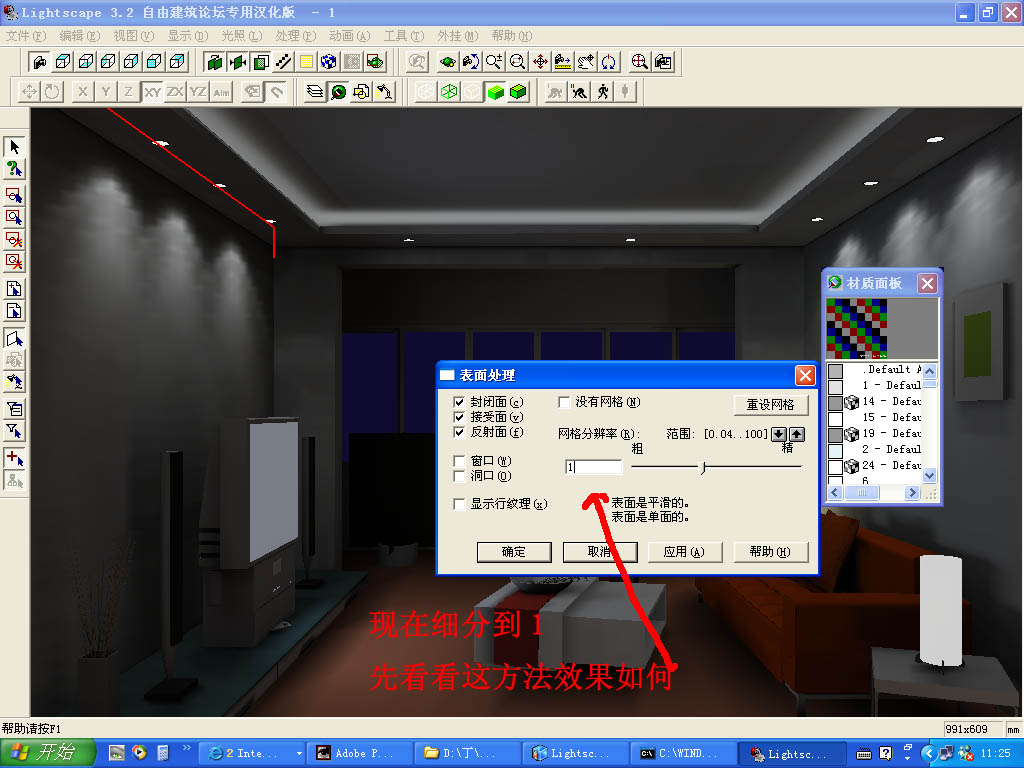The width and height of the screenshot is (1024, 768).
Task: Click the red target magnifier icon
Action: point(639,62)
